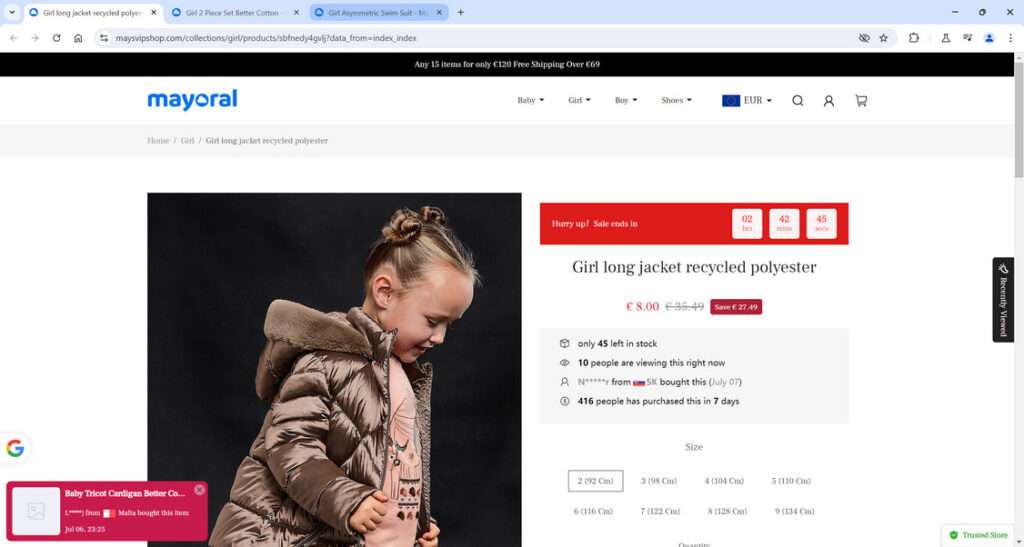Viewport: 1024px width, 547px height.
Task: Go to Home breadcrumb link
Action: pyautogui.click(x=158, y=140)
